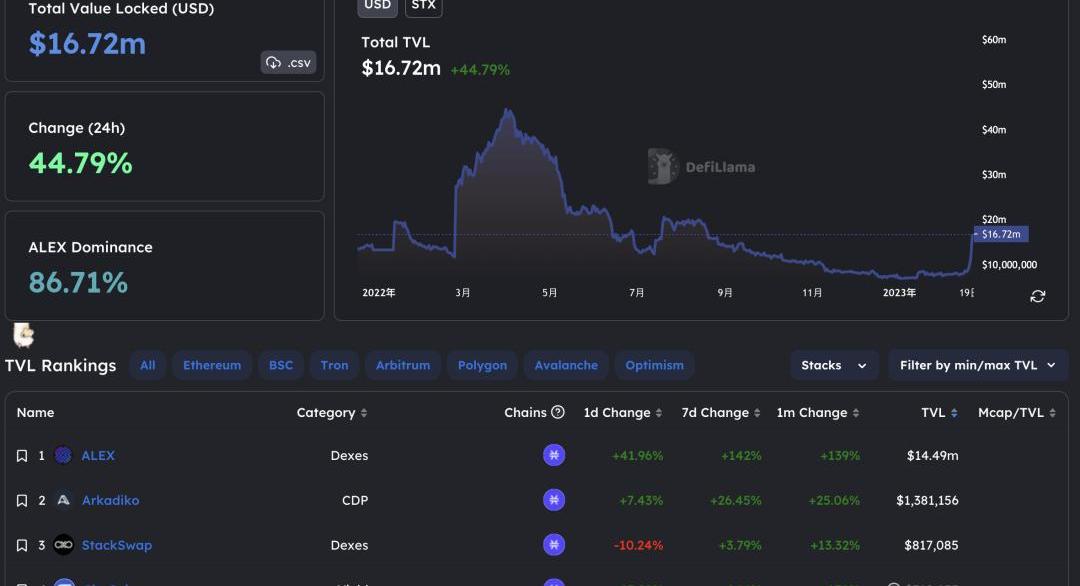Sort table by Mcap/TVL column
The width and height of the screenshot is (1080, 586).
pos(1017,412)
